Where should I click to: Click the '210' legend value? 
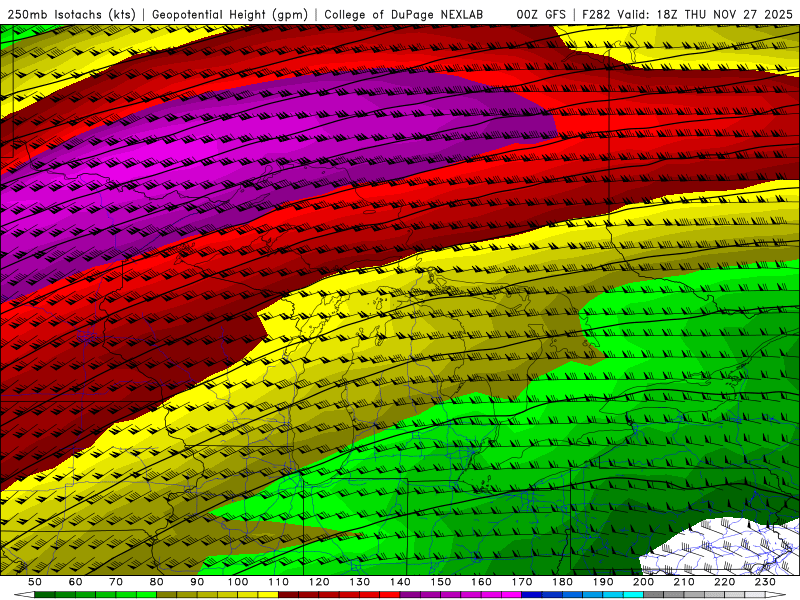pos(684,582)
